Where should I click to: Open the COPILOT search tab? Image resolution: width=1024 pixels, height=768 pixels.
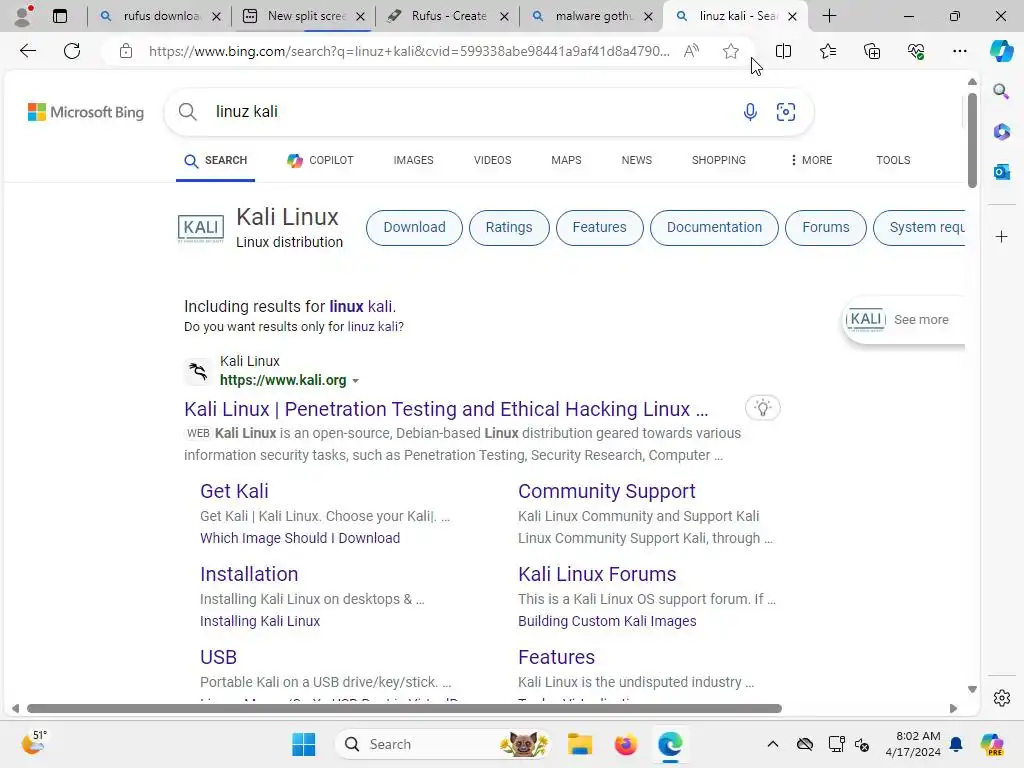tap(320, 160)
